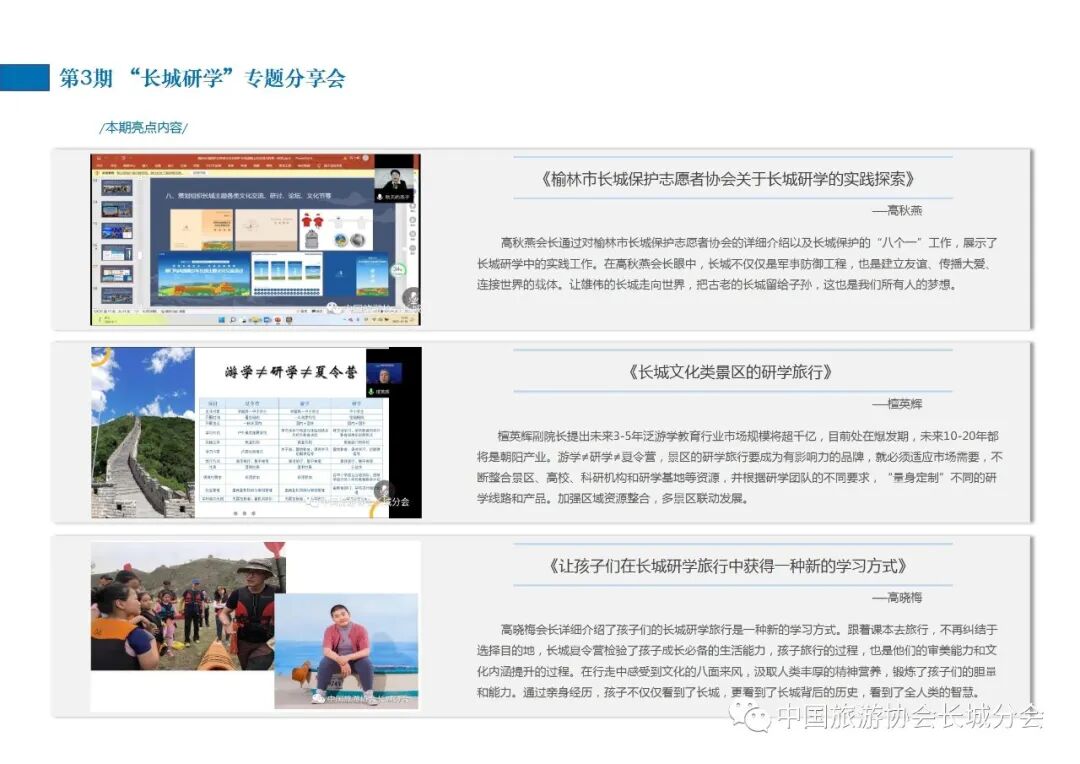Click the heading 第3期 "长城研学" 专题分享会

click(202, 78)
